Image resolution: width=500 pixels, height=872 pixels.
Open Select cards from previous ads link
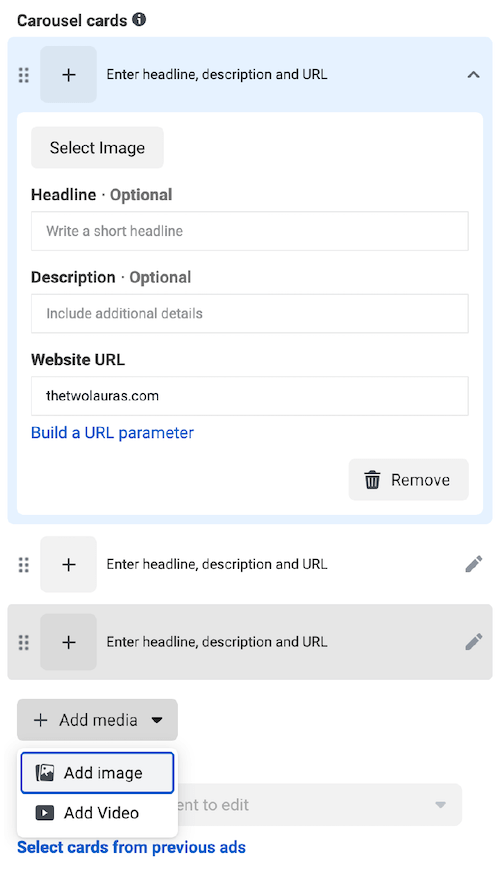click(131, 847)
